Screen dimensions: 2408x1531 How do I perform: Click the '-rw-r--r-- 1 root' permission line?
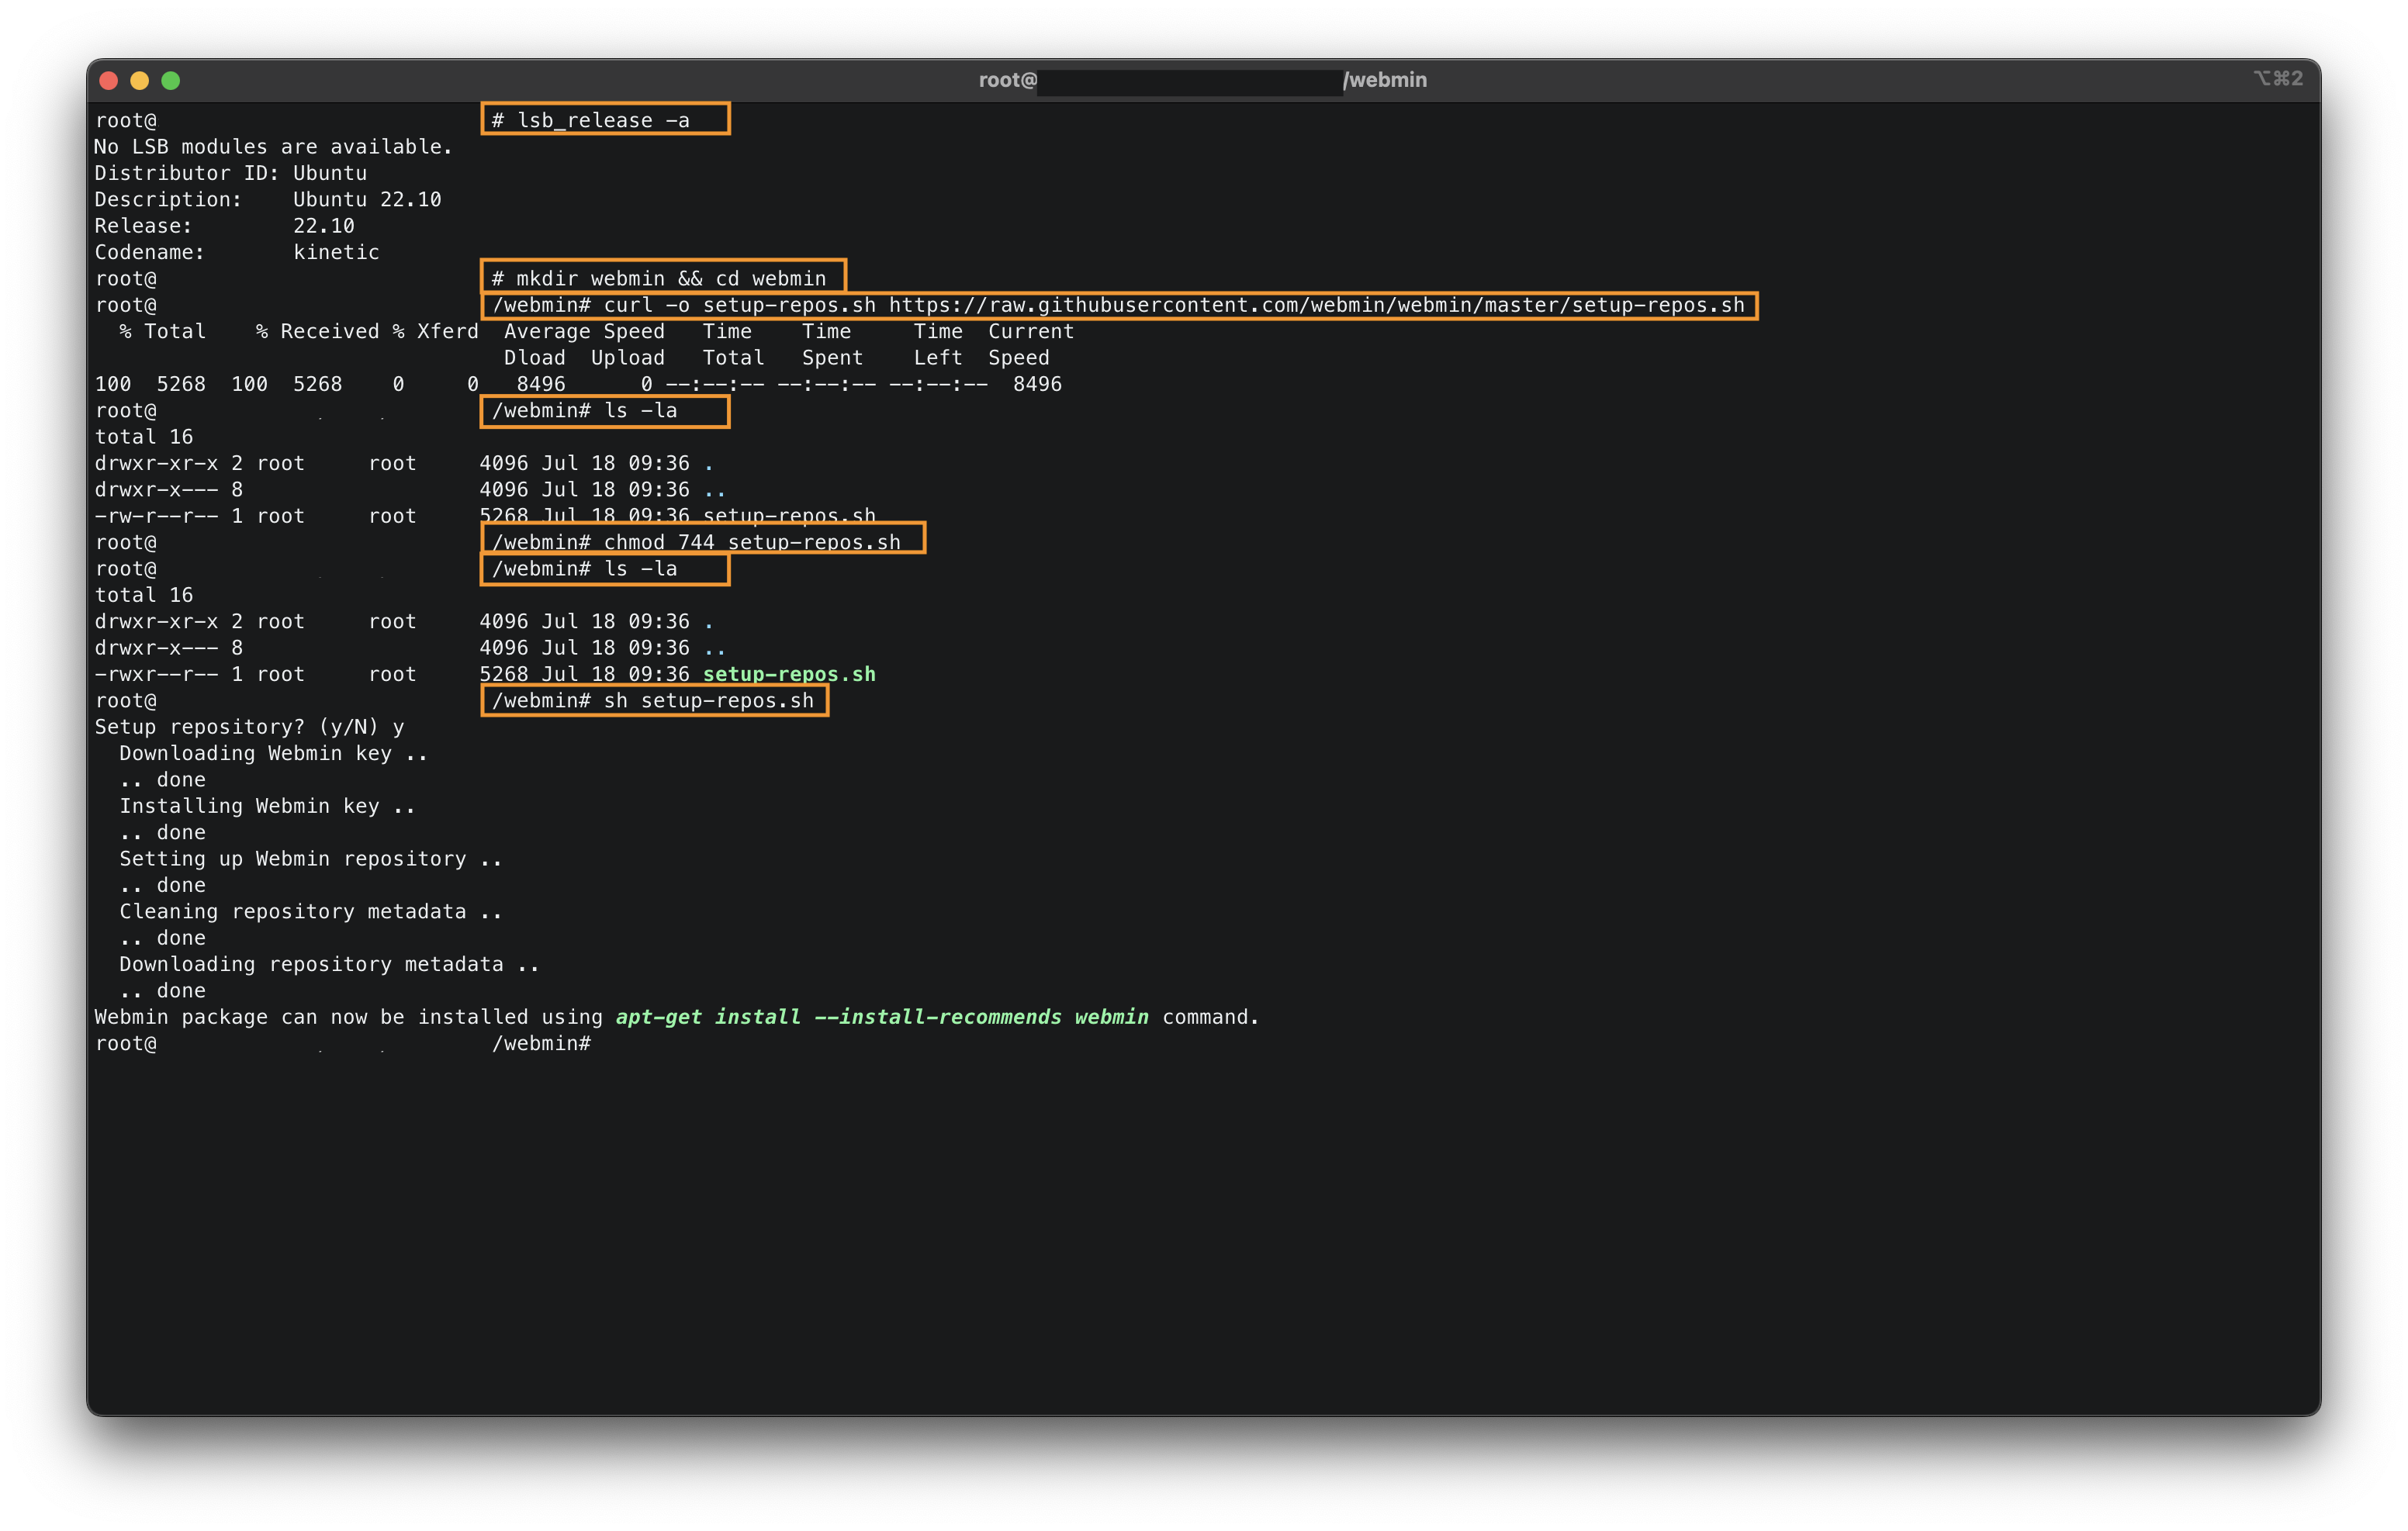pyautogui.click(x=485, y=516)
